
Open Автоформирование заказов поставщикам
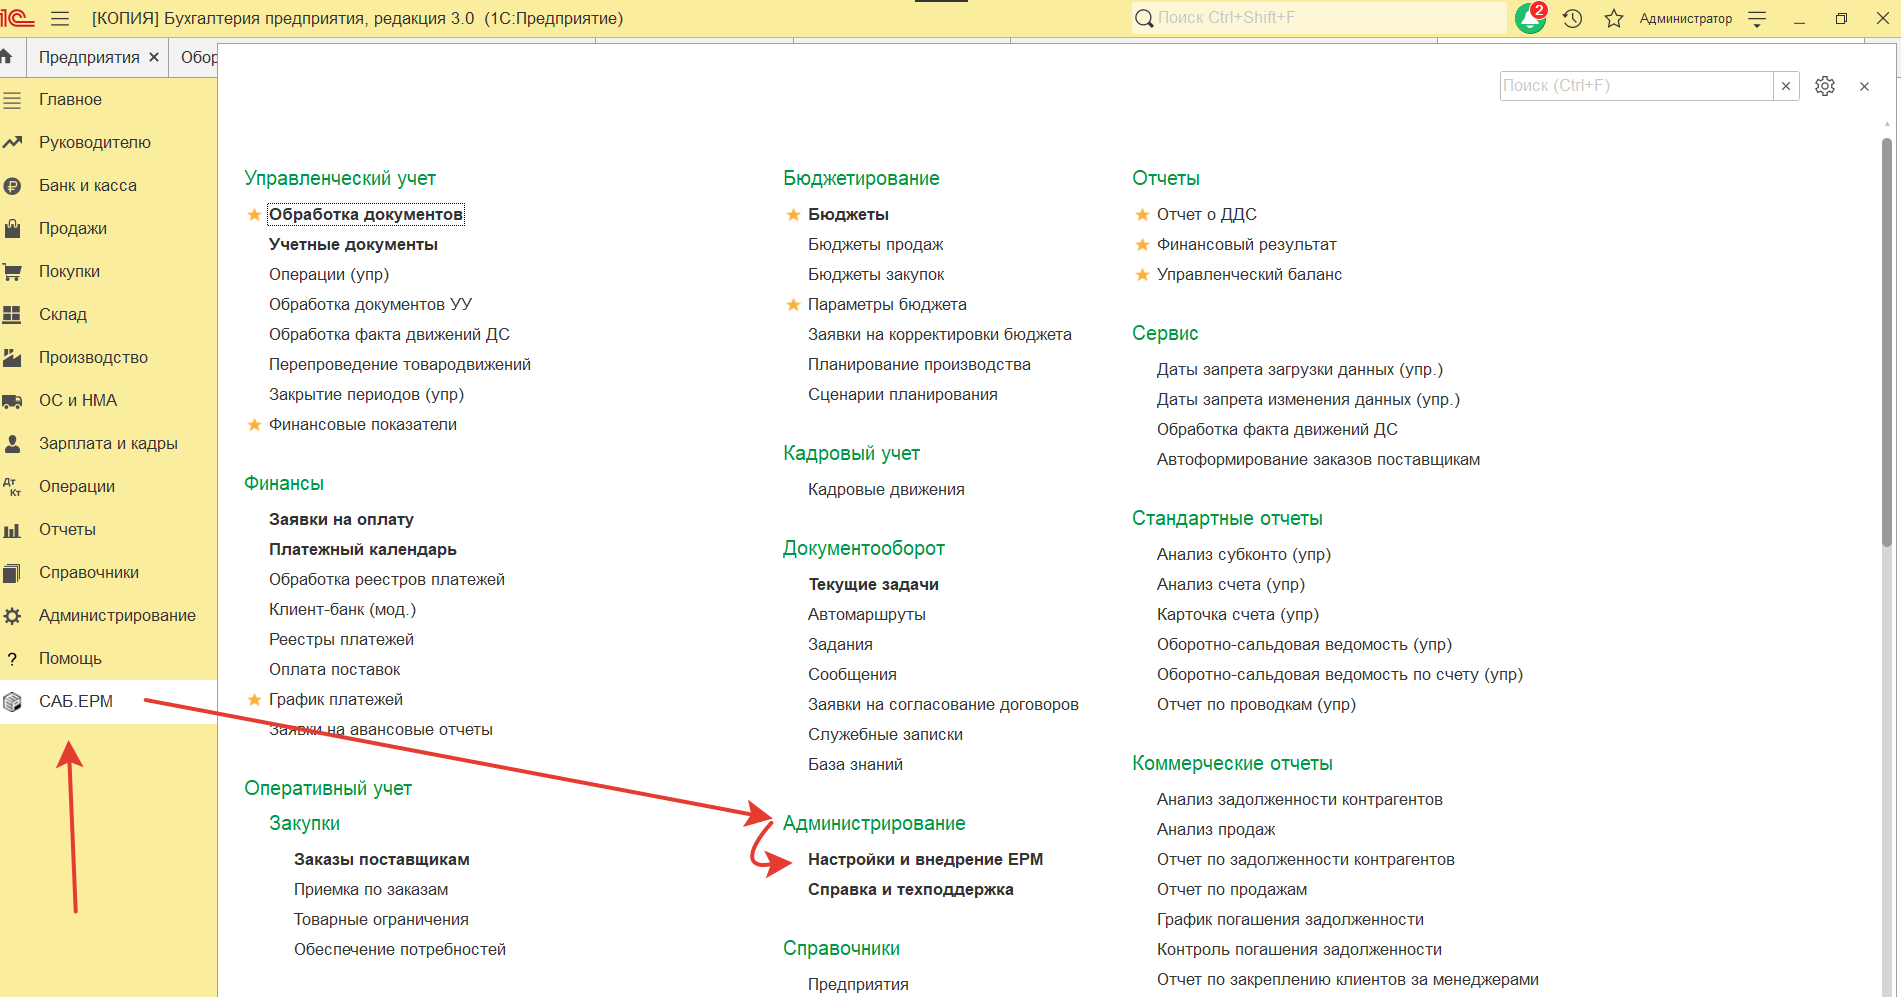1318,460
